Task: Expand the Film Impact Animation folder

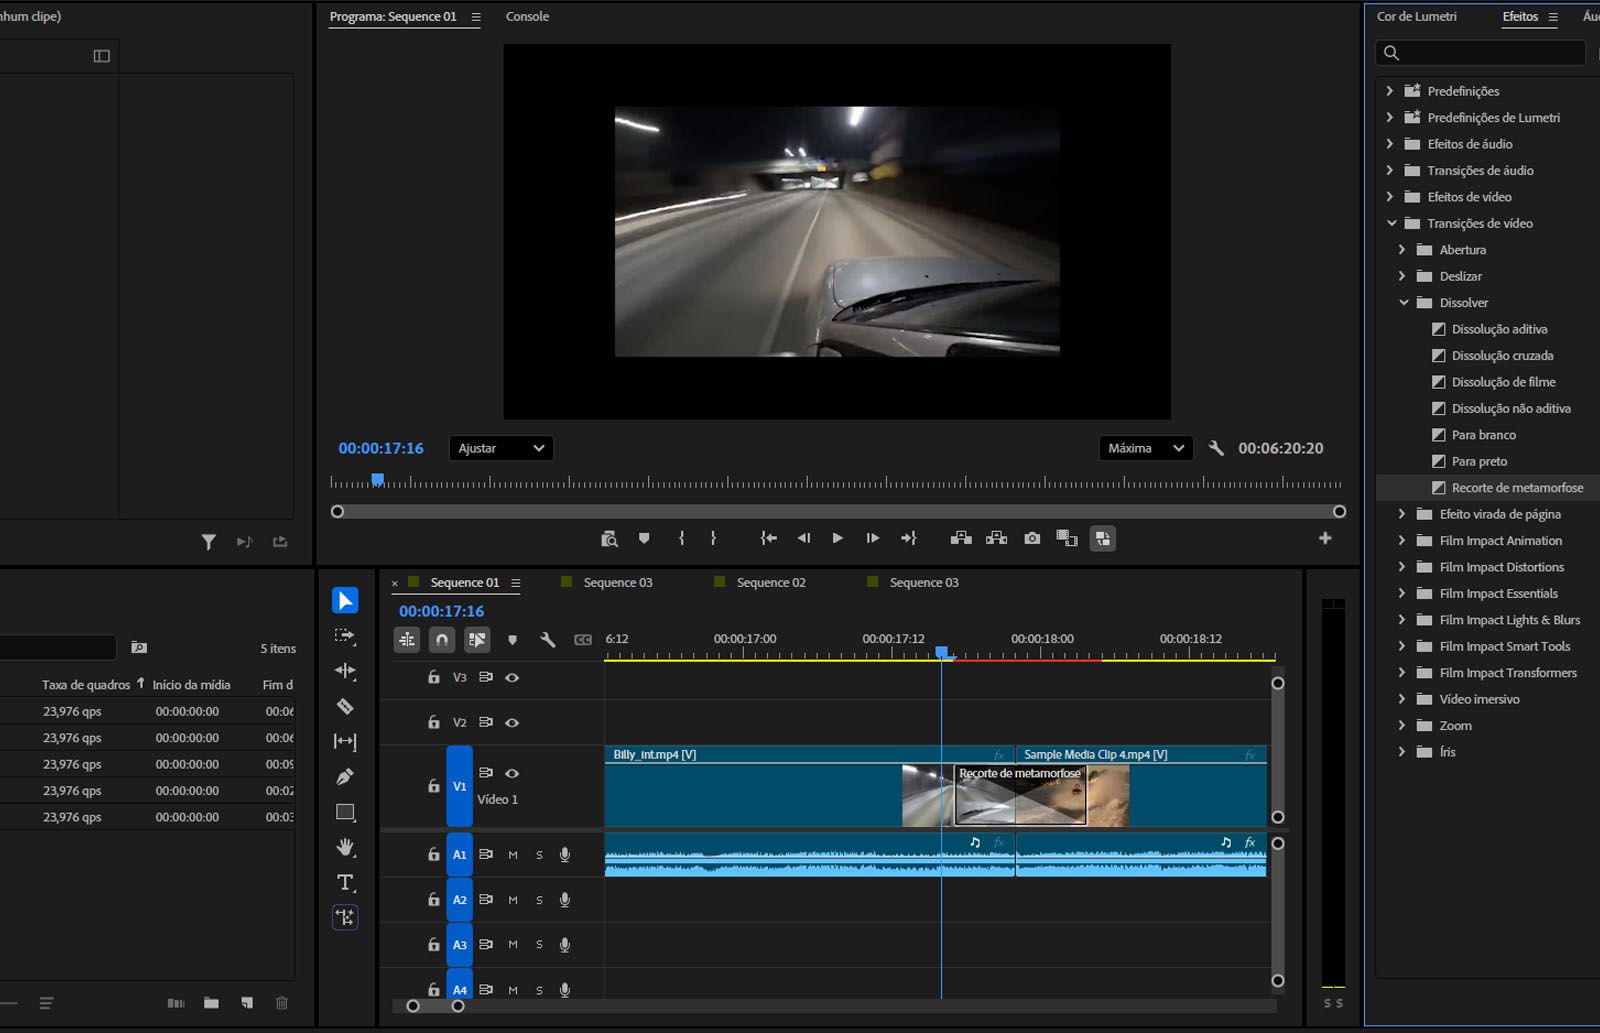Action: (1402, 541)
